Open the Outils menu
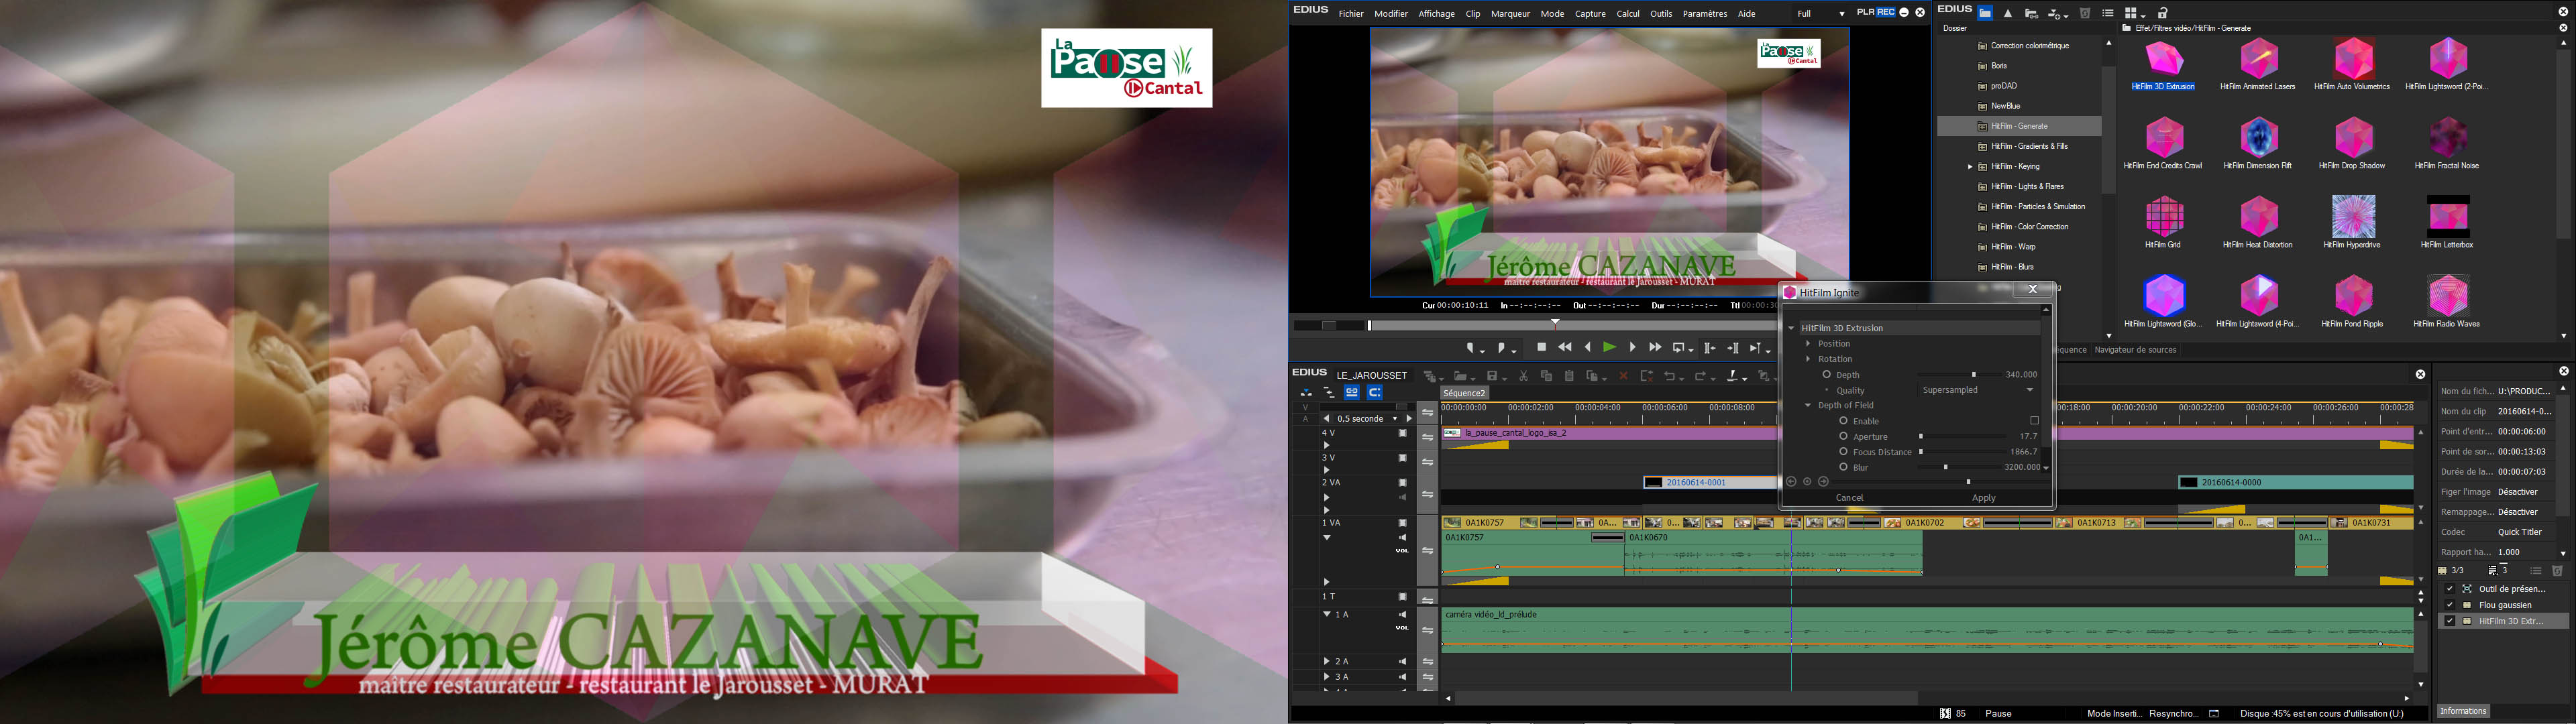The image size is (2576, 724). coord(1661,14)
